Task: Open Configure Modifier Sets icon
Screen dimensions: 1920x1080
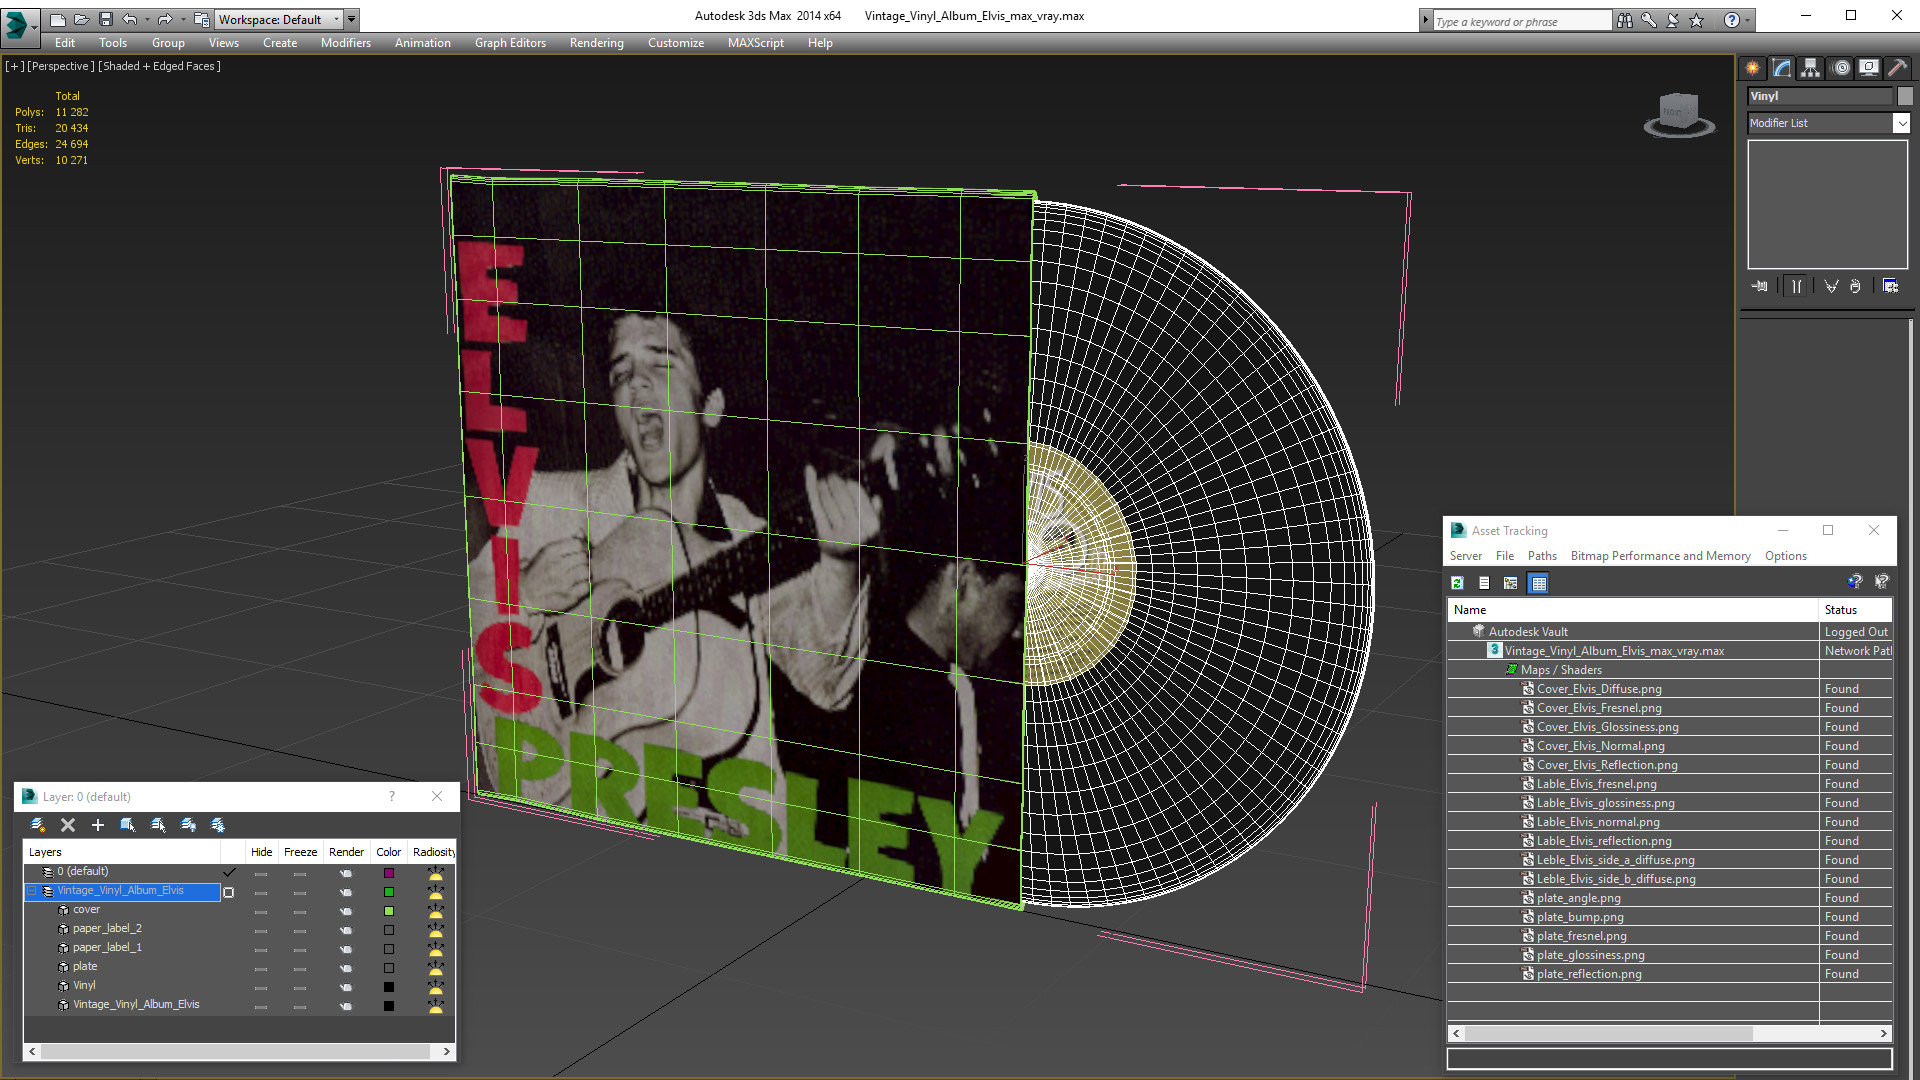Action: [1890, 286]
